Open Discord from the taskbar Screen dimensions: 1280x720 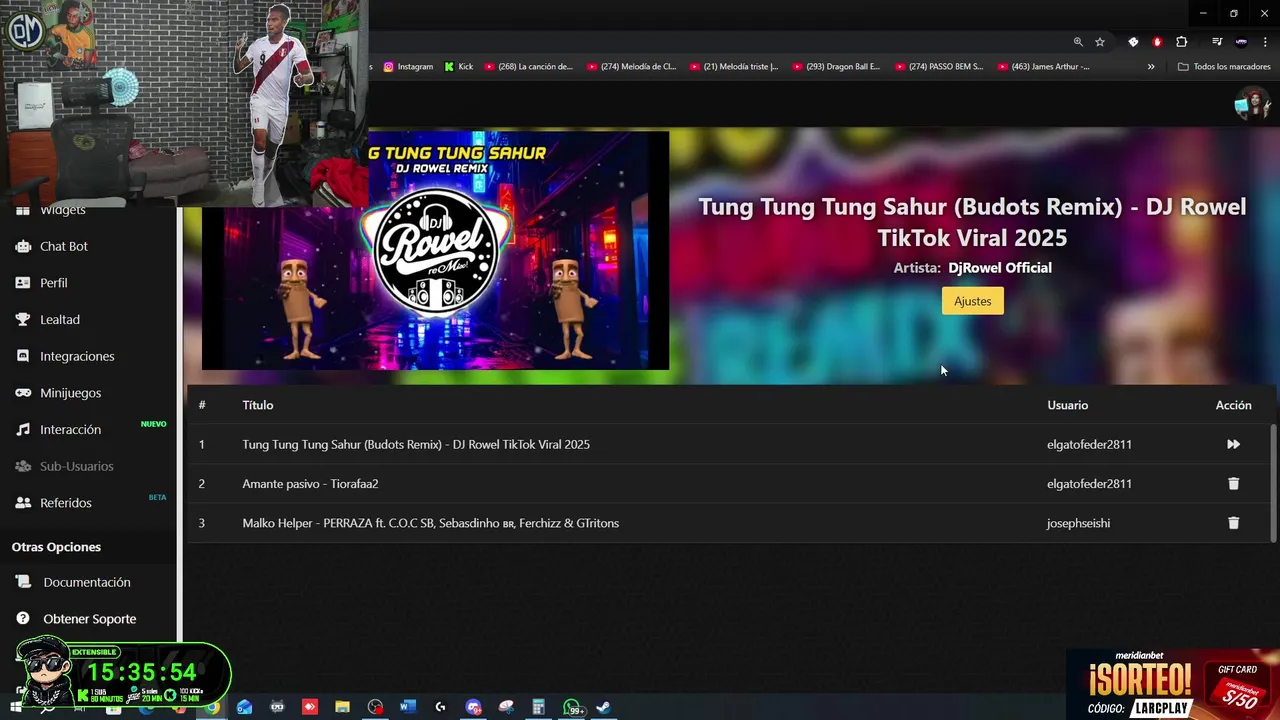coord(473,707)
